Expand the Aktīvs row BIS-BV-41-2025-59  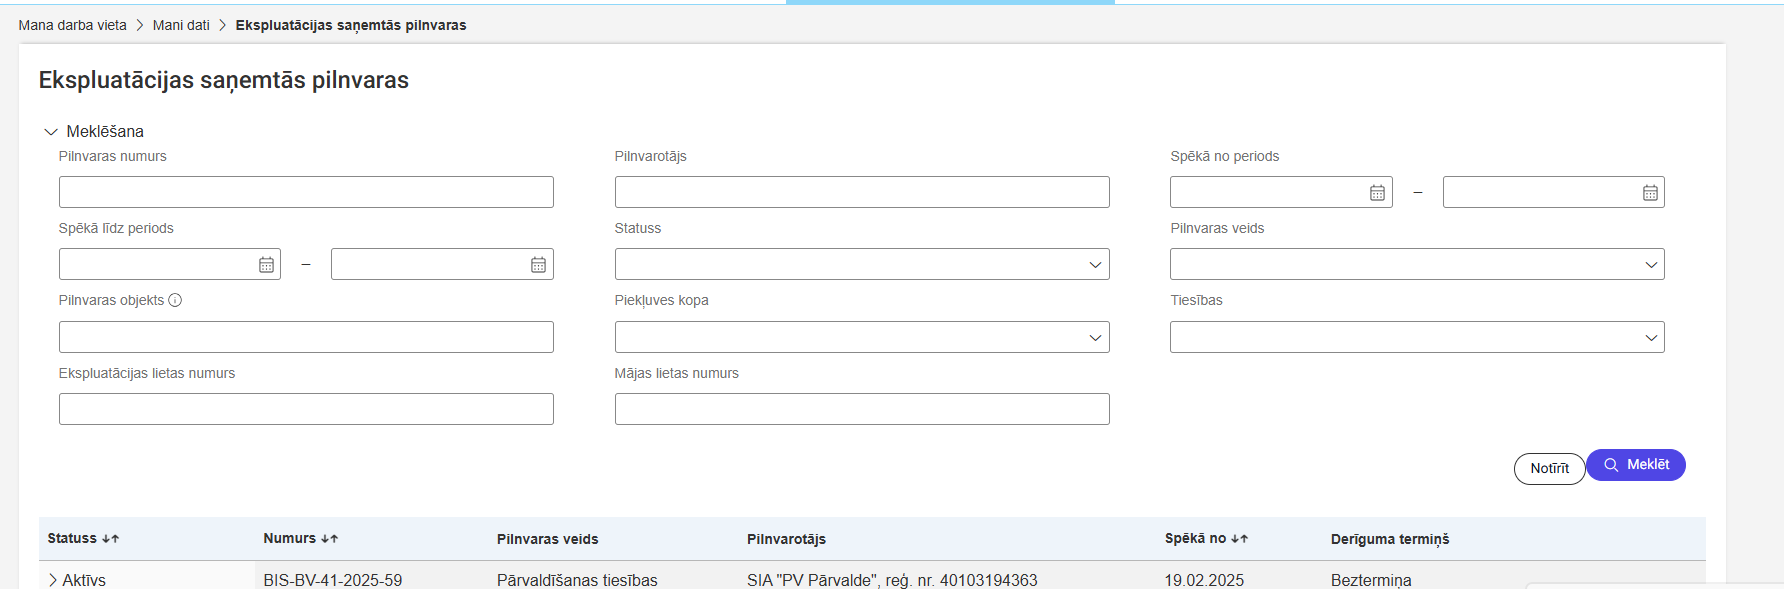[53, 580]
